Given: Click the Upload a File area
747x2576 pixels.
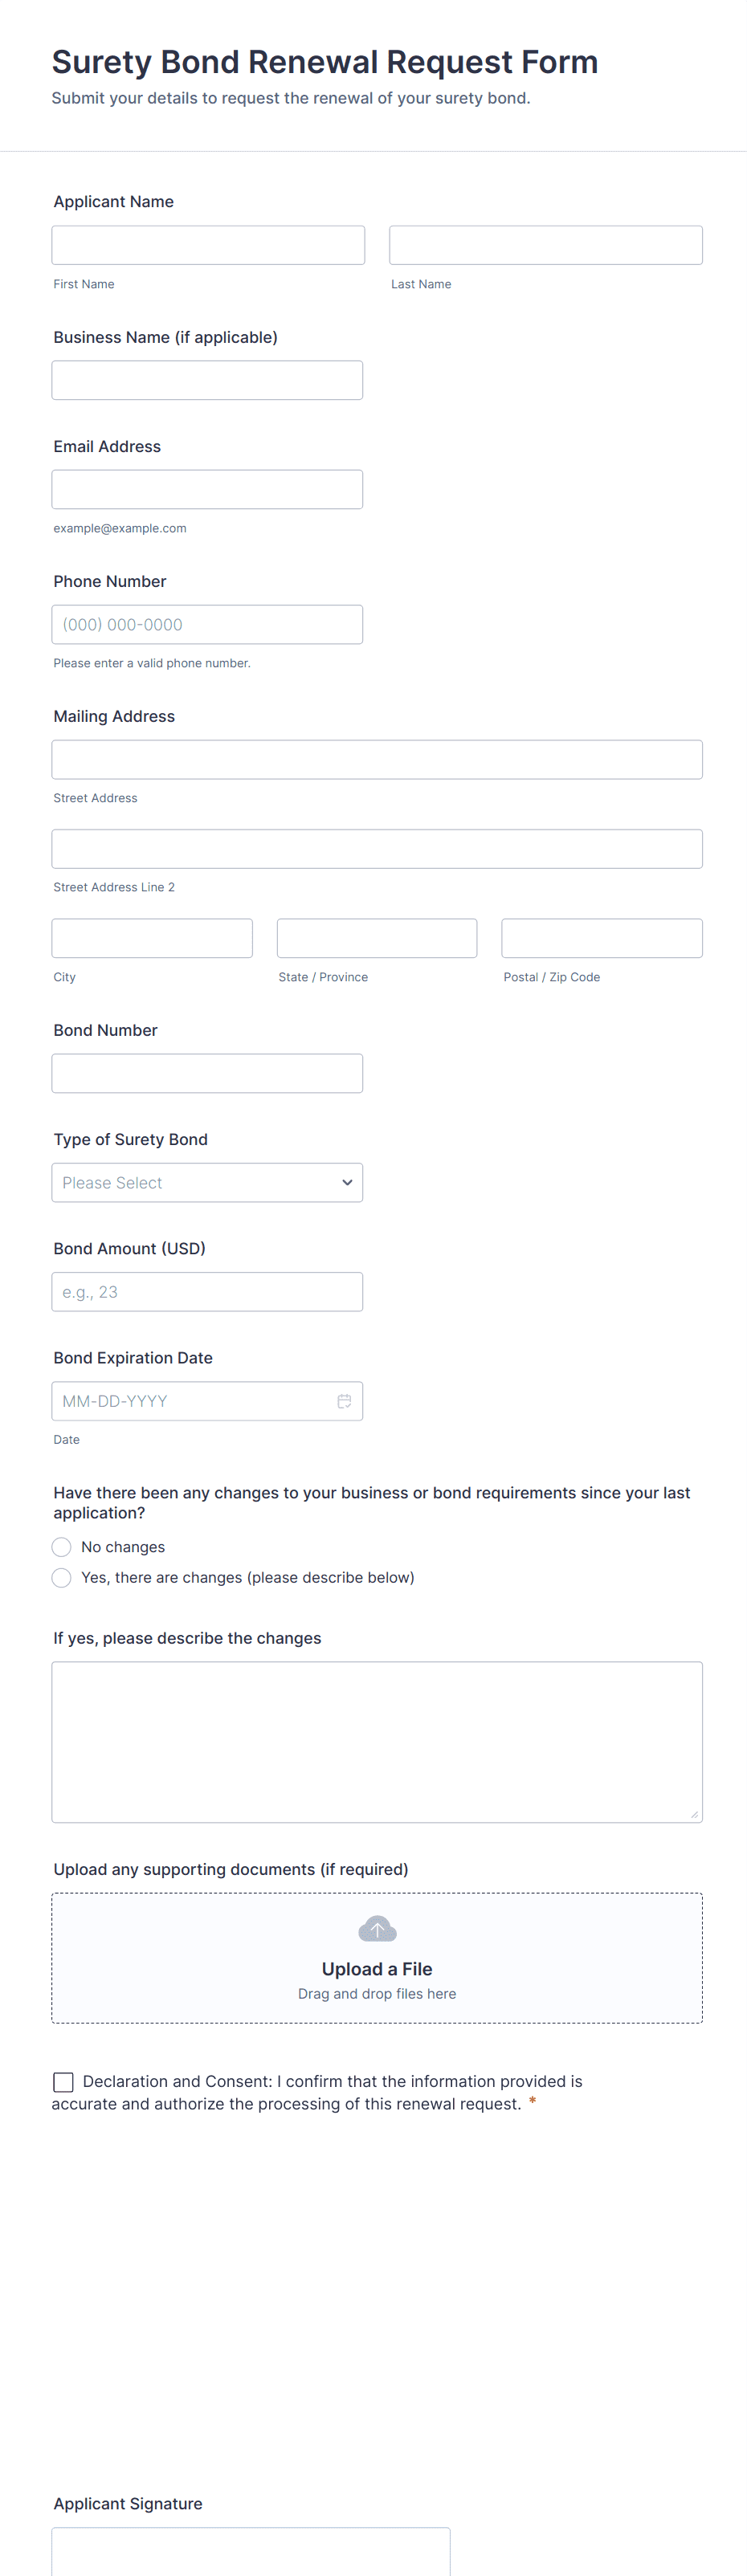Looking at the screenshot, I should [377, 1958].
